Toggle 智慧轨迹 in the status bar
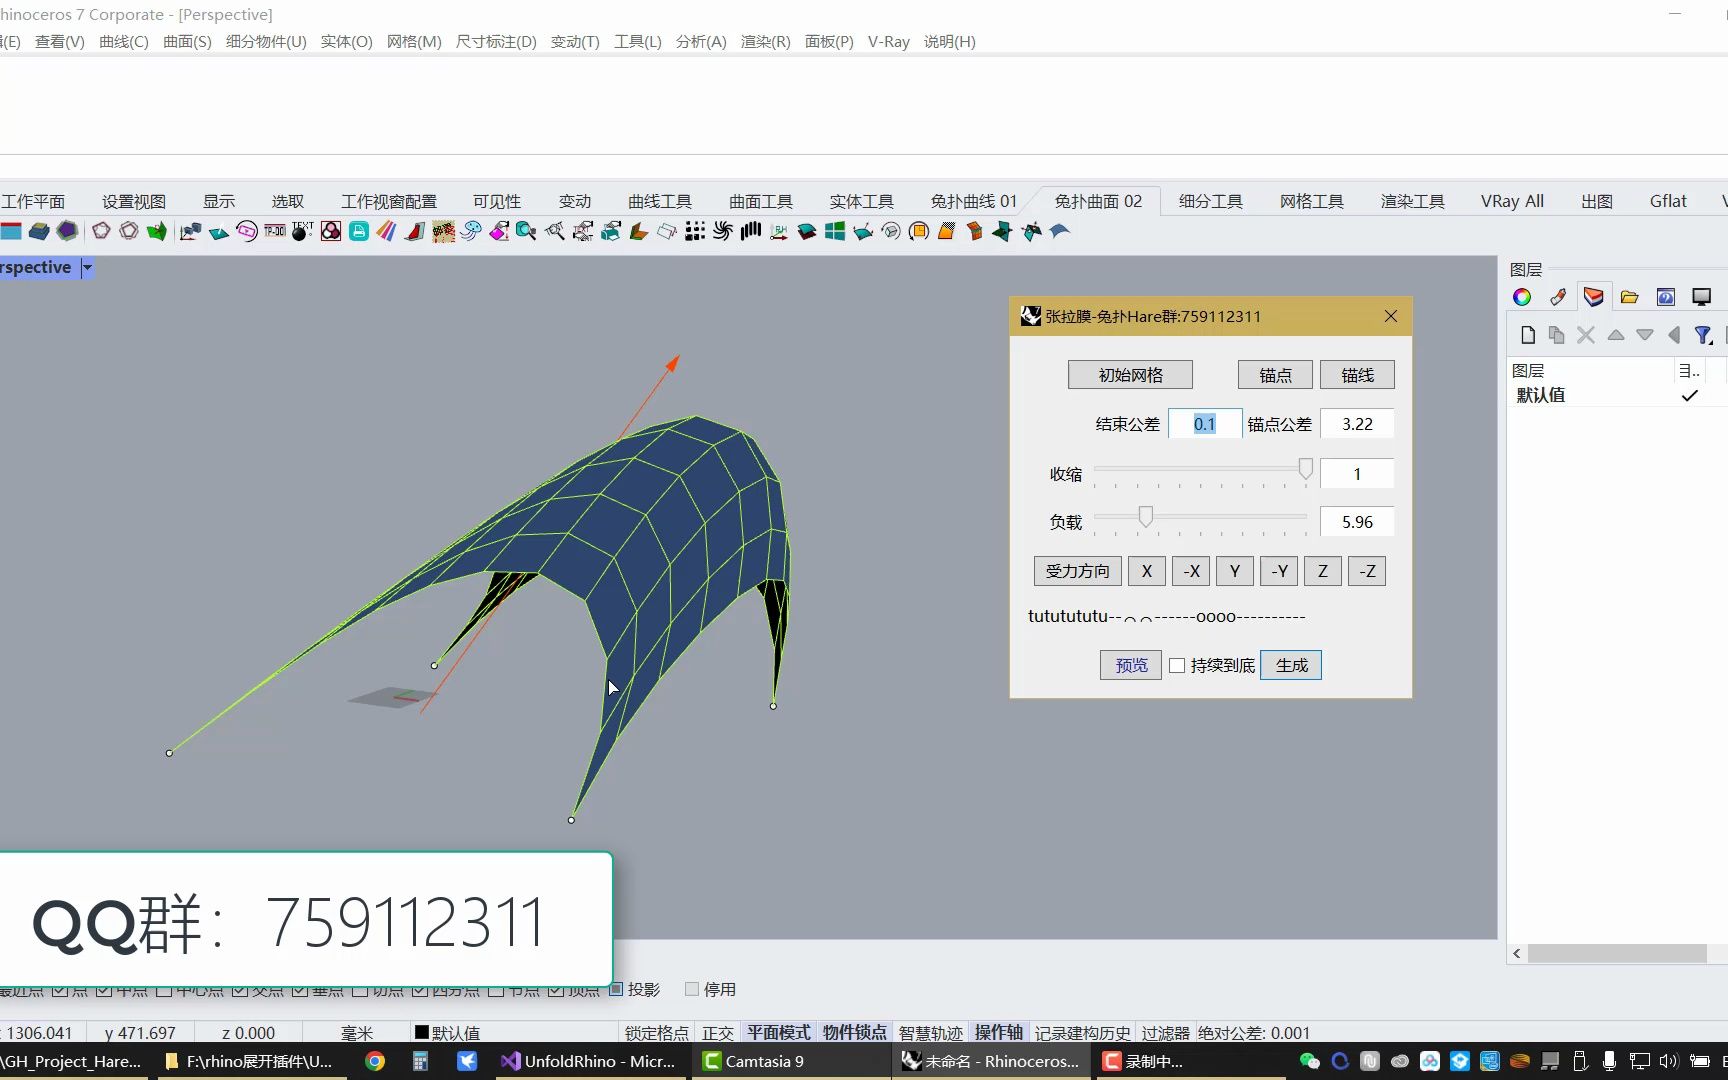This screenshot has height=1080, width=1728. click(930, 1033)
